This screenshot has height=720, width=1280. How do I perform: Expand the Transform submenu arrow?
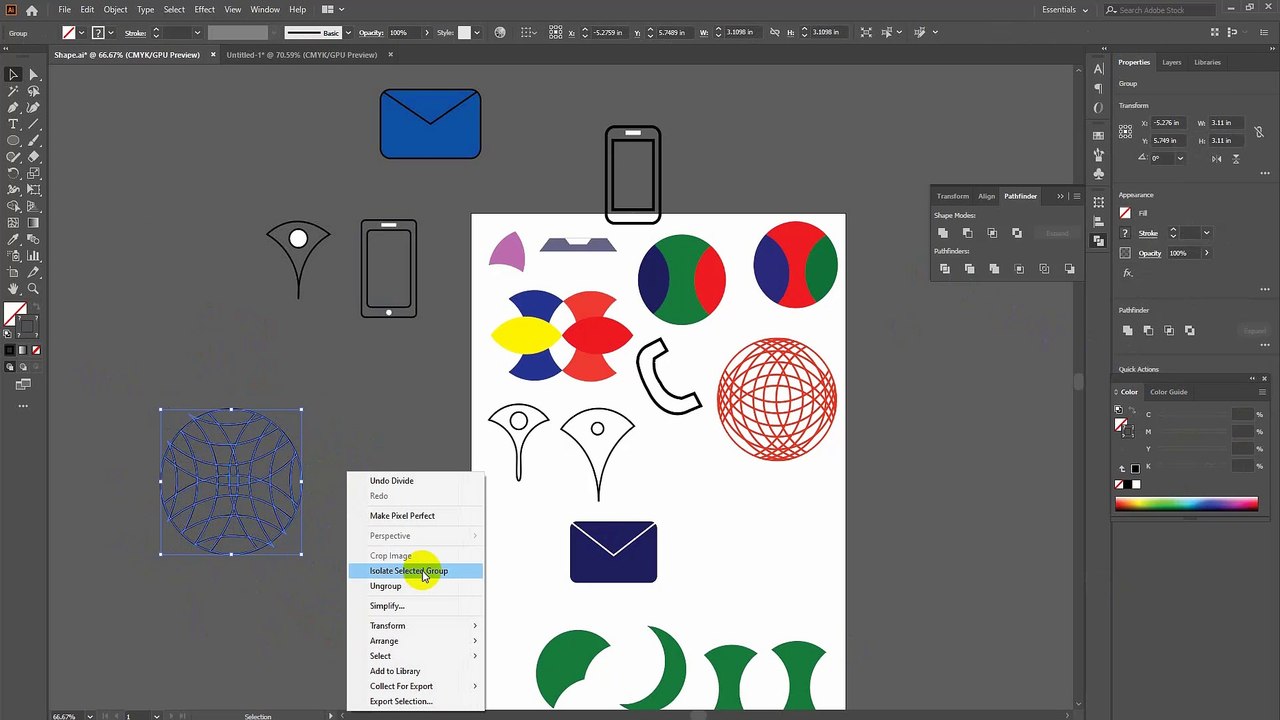(x=475, y=626)
